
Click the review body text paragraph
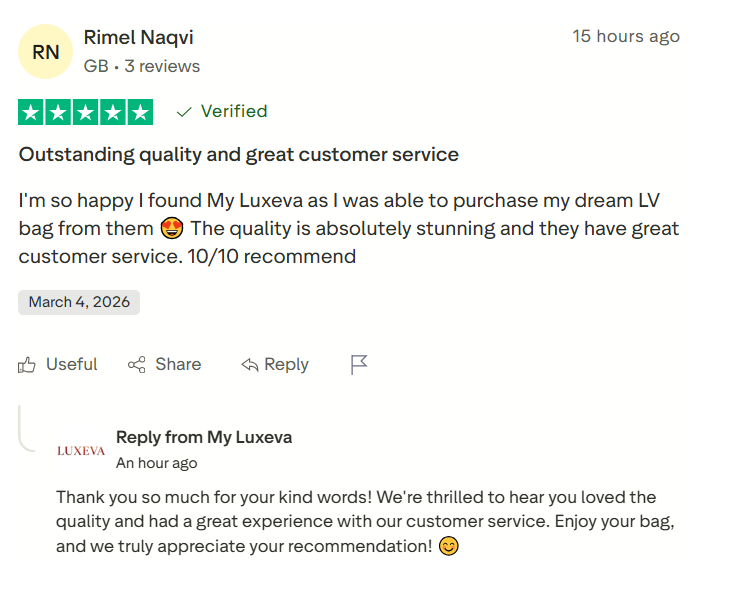pos(348,228)
